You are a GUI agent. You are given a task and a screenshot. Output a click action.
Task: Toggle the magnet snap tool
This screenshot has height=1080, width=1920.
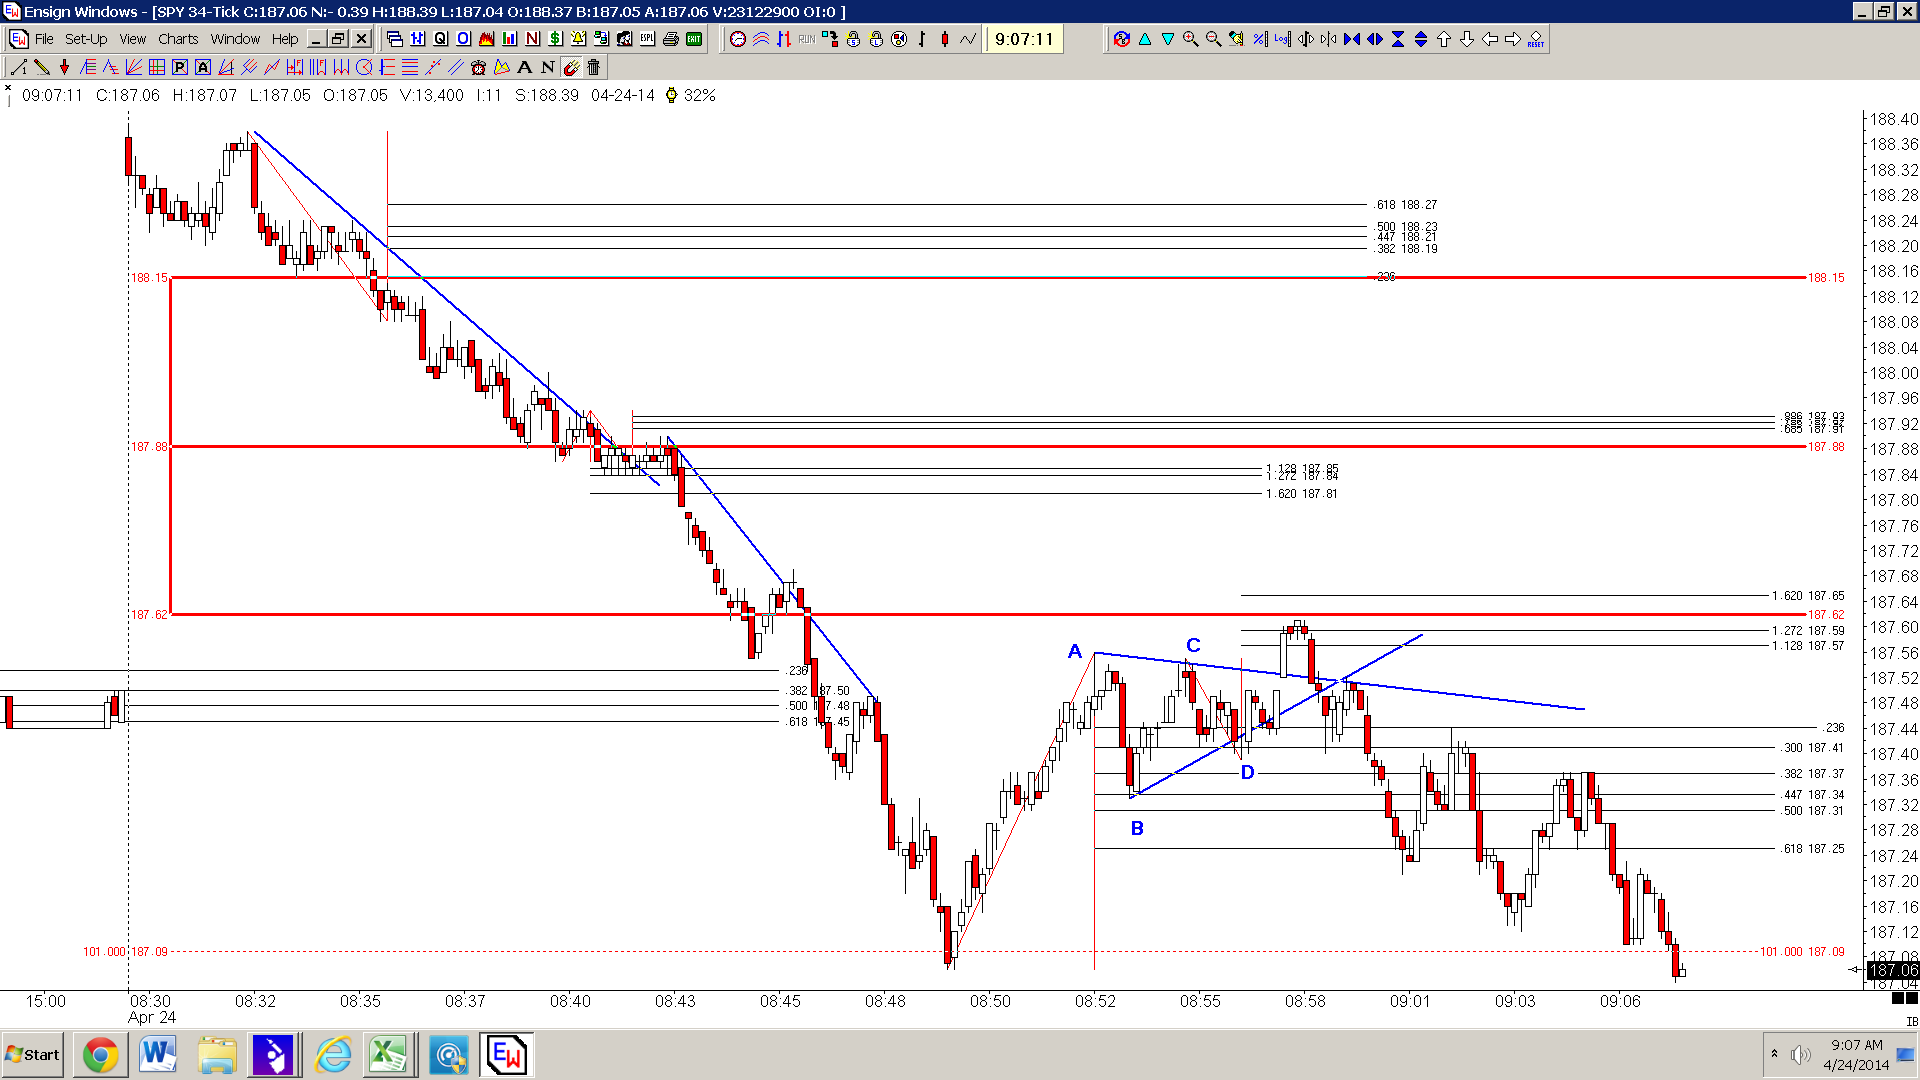571,67
